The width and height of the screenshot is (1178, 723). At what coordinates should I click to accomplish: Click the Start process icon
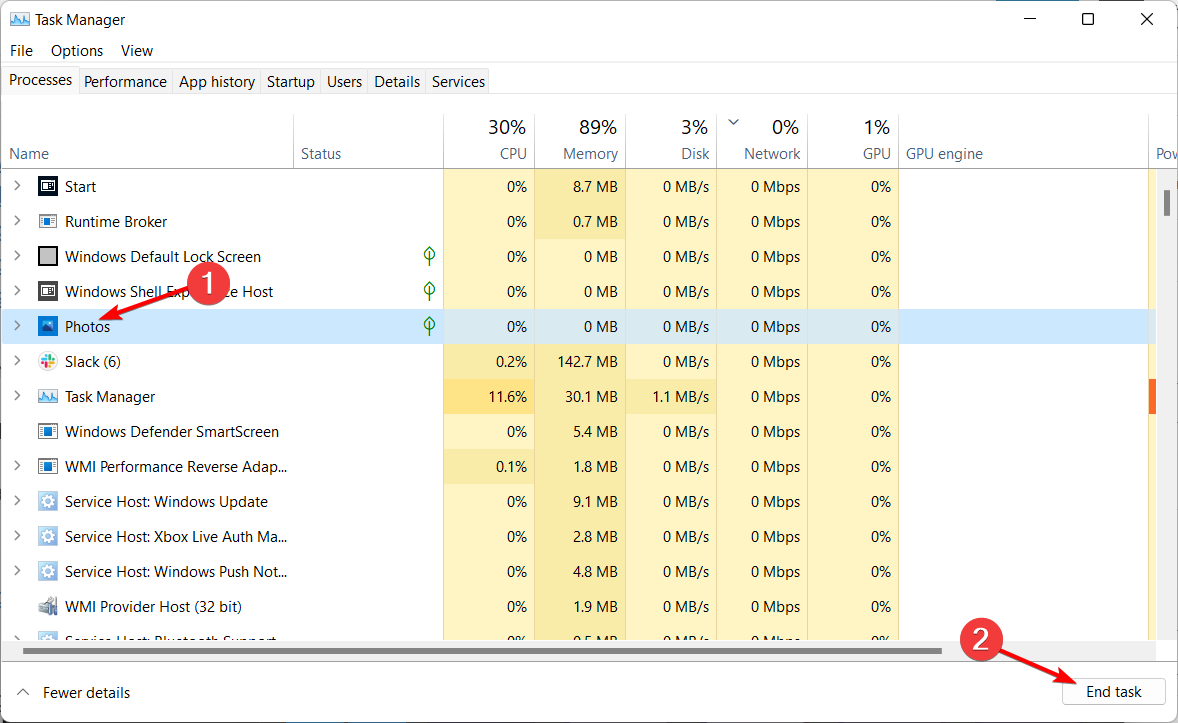point(47,186)
